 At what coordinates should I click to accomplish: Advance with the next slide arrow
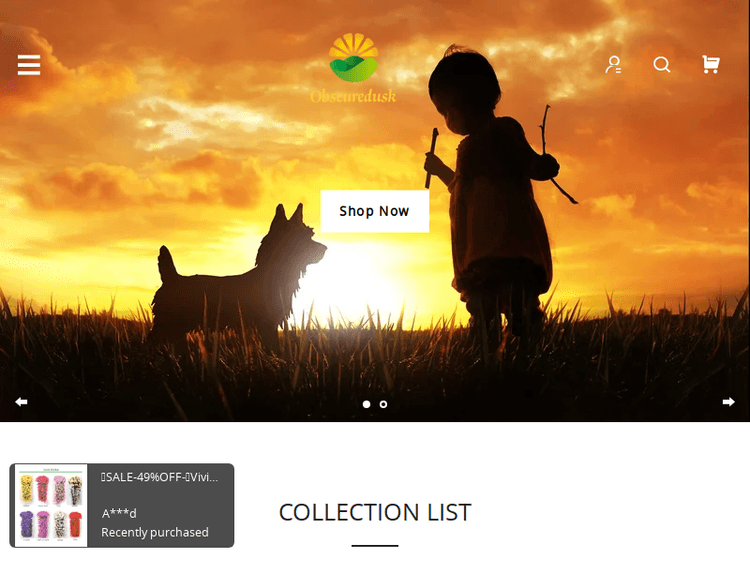728,402
